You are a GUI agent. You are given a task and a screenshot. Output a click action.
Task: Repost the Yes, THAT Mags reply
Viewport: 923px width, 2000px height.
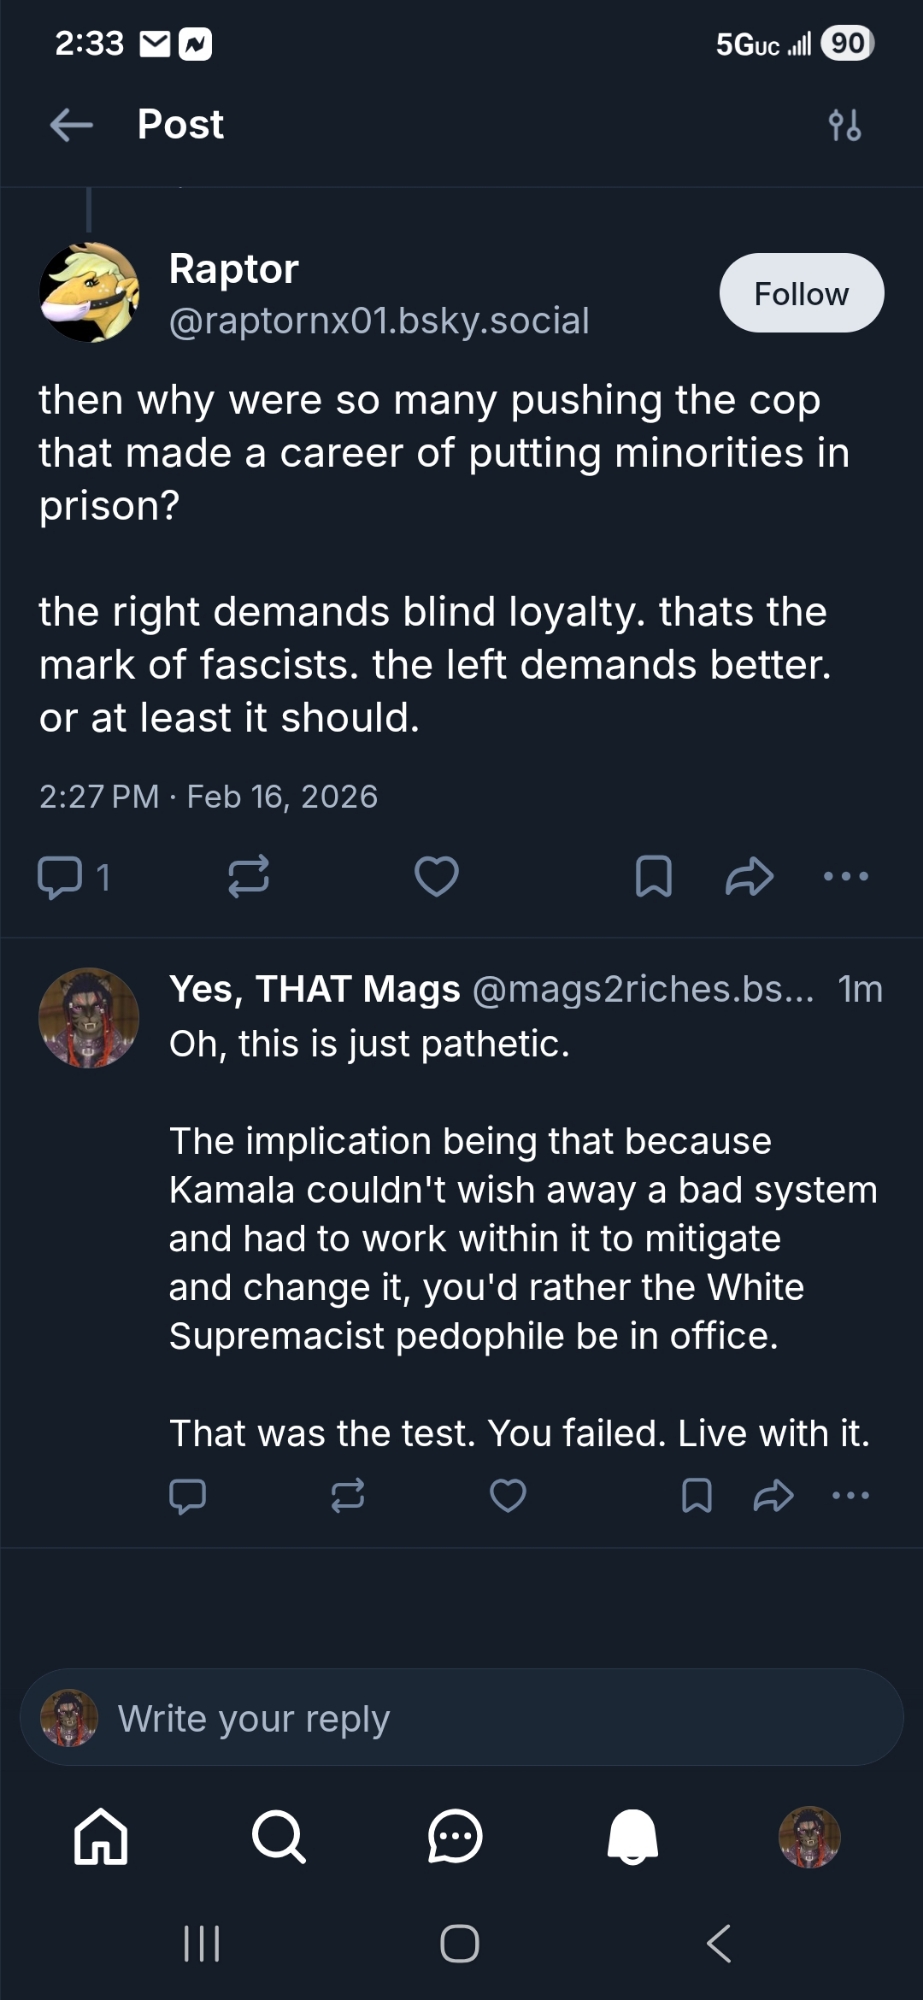point(347,1496)
